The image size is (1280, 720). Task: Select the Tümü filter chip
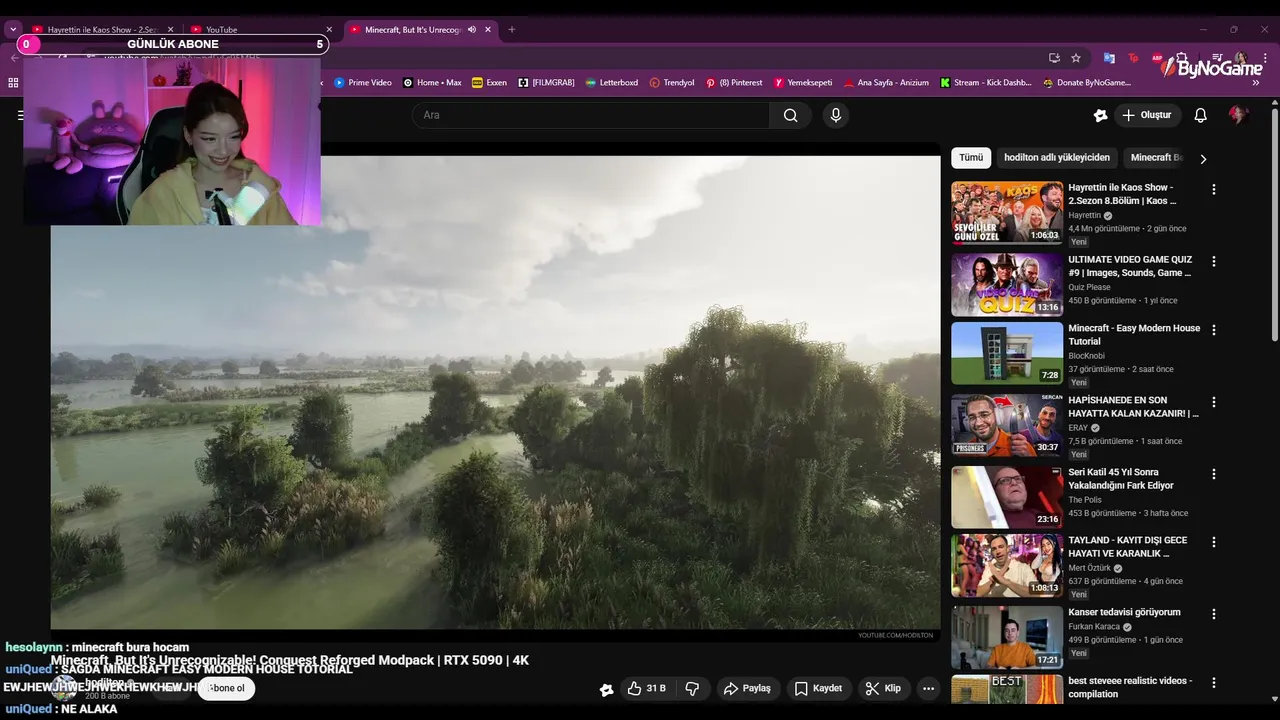point(971,158)
